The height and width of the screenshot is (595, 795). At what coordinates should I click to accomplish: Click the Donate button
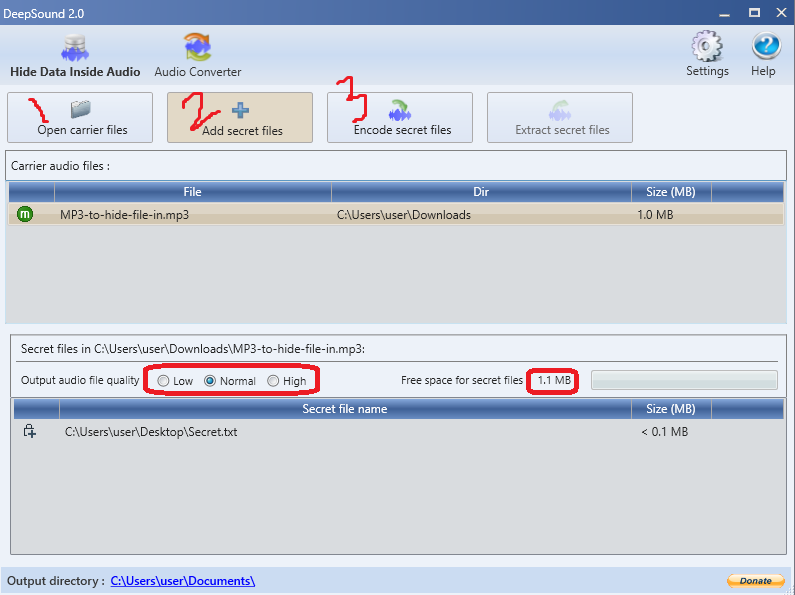click(755, 581)
